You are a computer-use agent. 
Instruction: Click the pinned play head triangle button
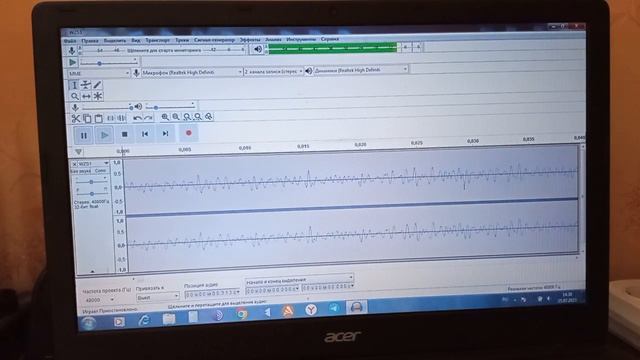(78, 152)
